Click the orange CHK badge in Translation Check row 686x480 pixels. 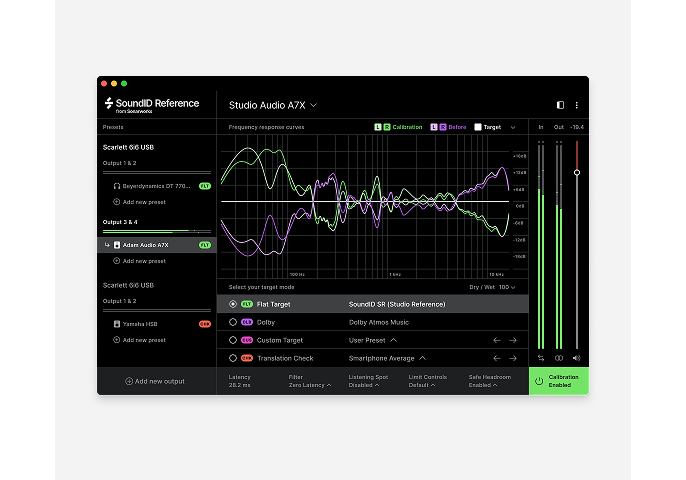point(247,358)
